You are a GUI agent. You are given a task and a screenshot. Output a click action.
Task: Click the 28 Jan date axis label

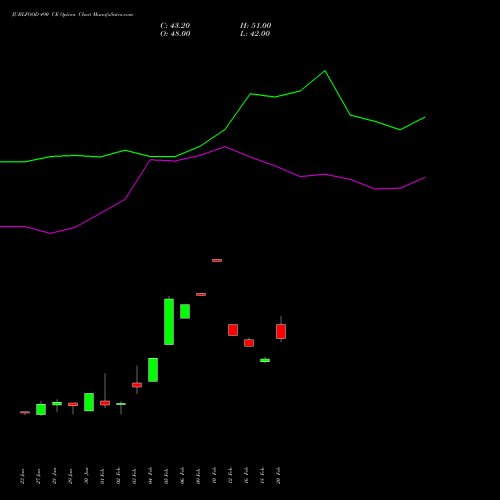click(54, 476)
